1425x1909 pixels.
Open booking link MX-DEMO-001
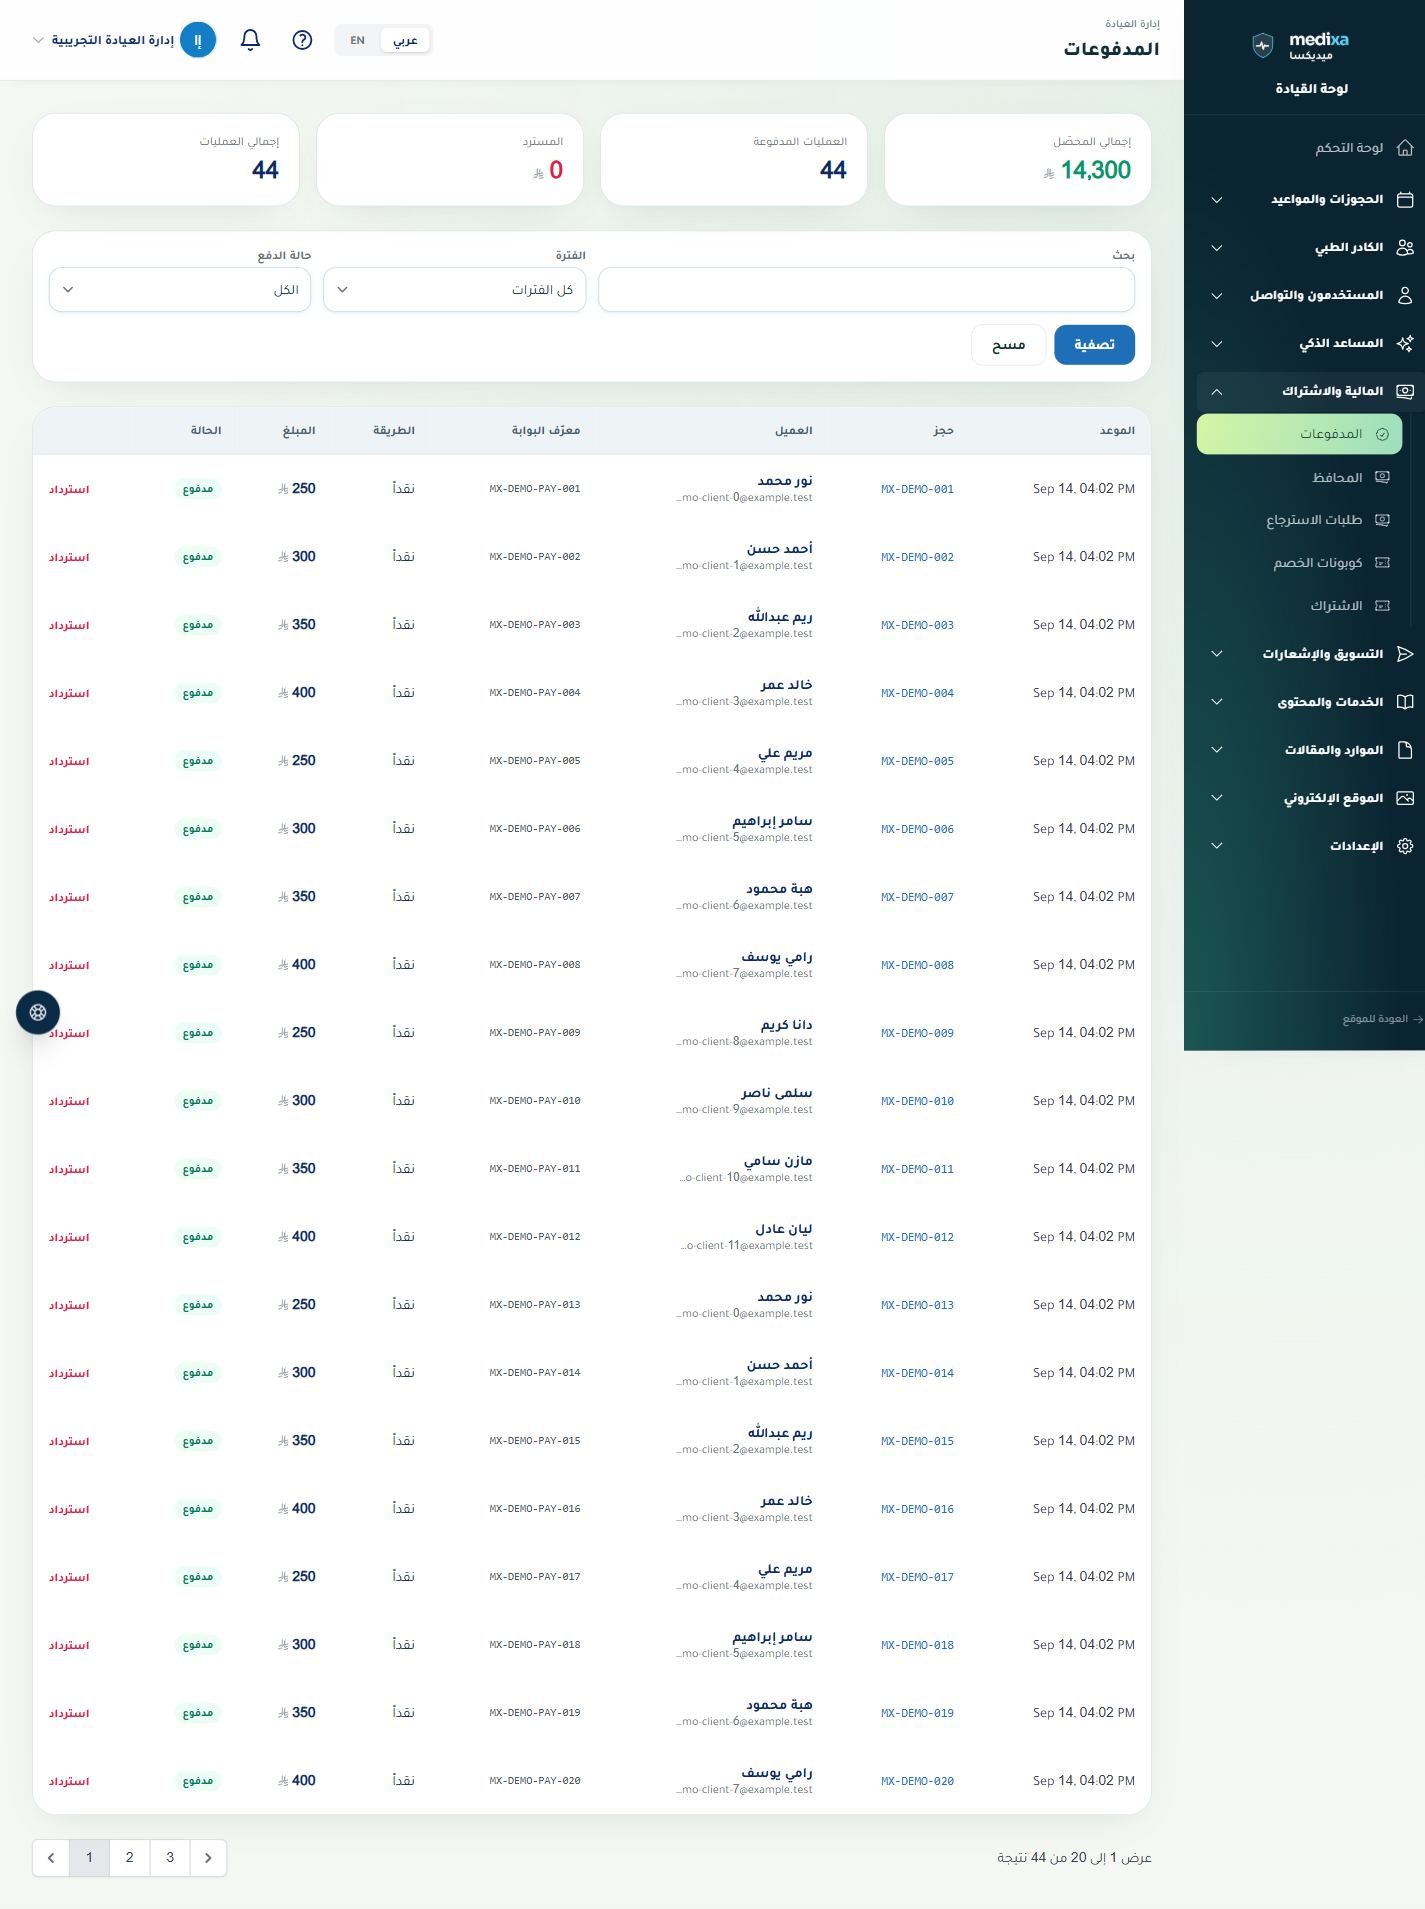click(x=917, y=489)
